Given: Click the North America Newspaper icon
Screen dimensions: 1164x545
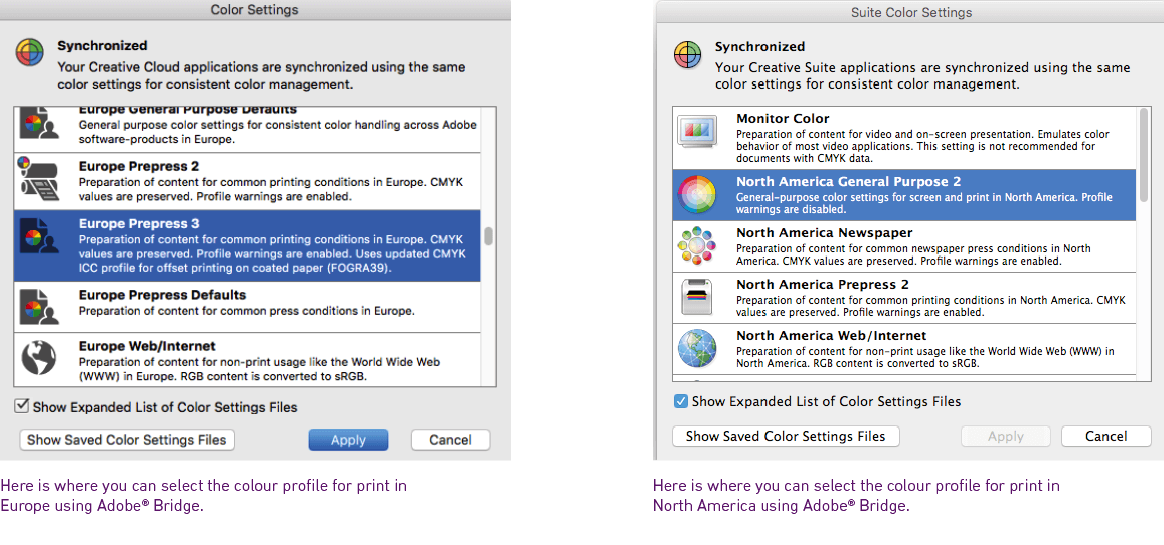Looking at the screenshot, I should [697, 246].
